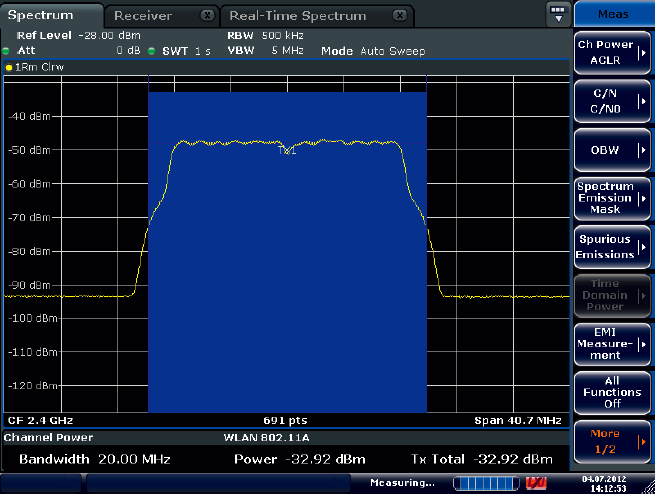Select the 1Rm Clrw trace label

pos(39,67)
